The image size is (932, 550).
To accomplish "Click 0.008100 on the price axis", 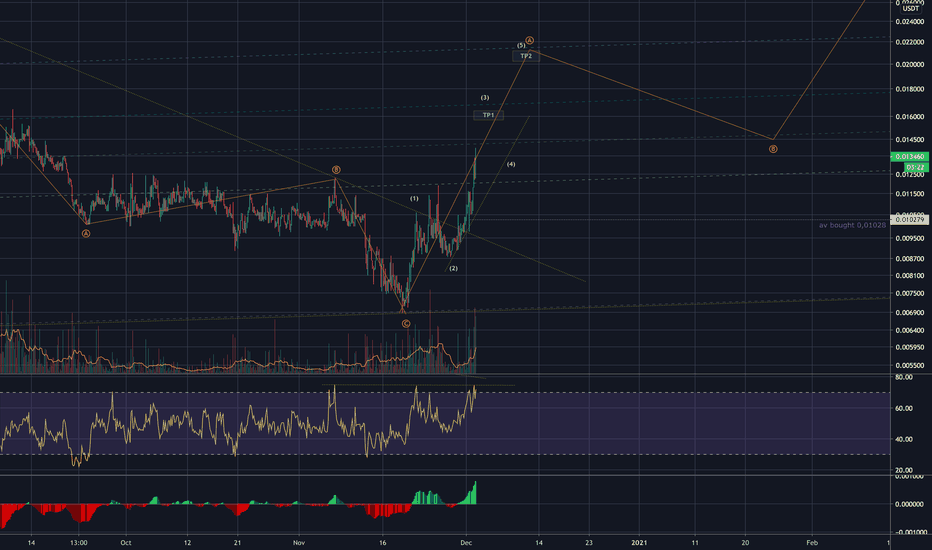I will tap(909, 276).
